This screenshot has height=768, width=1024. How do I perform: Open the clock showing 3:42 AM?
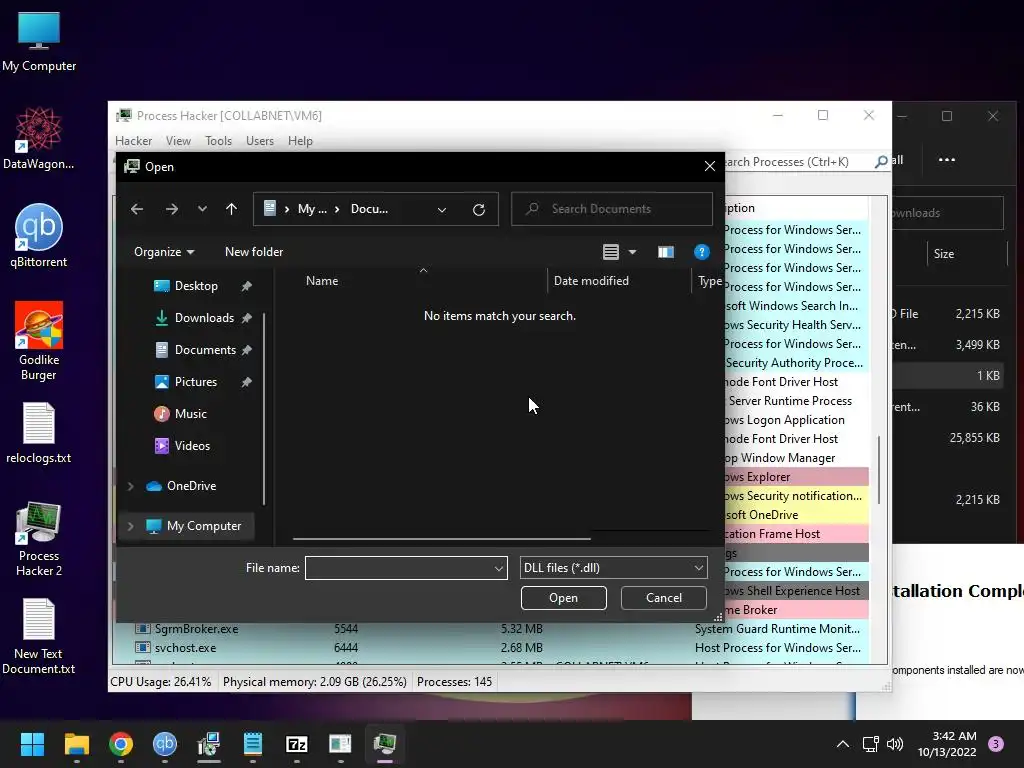(947, 744)
